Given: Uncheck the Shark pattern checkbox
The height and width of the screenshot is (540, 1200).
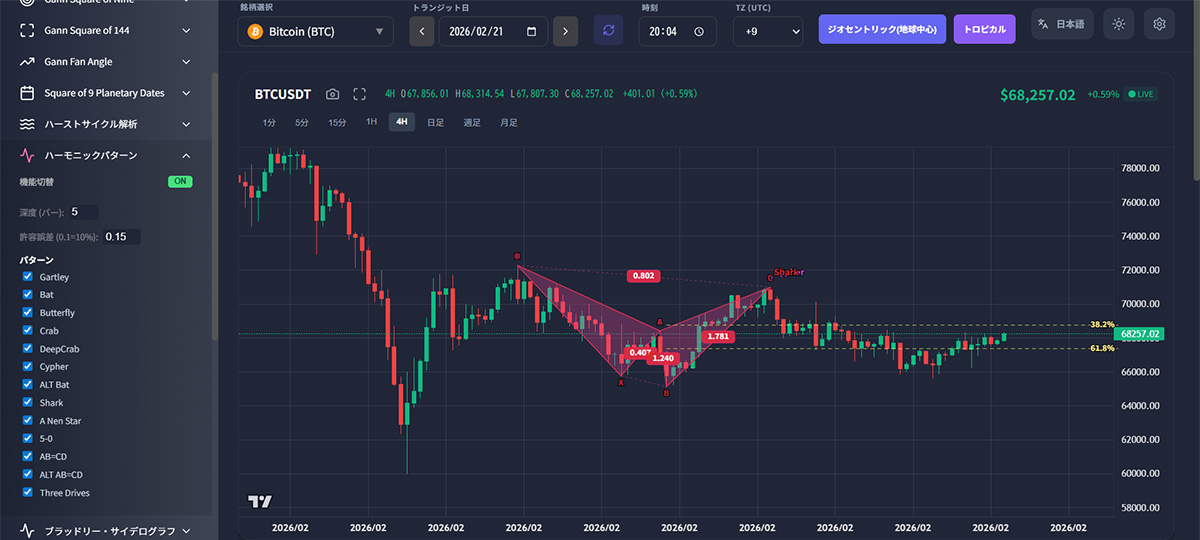Looking at the screenshot, I should tap(28, 403).
